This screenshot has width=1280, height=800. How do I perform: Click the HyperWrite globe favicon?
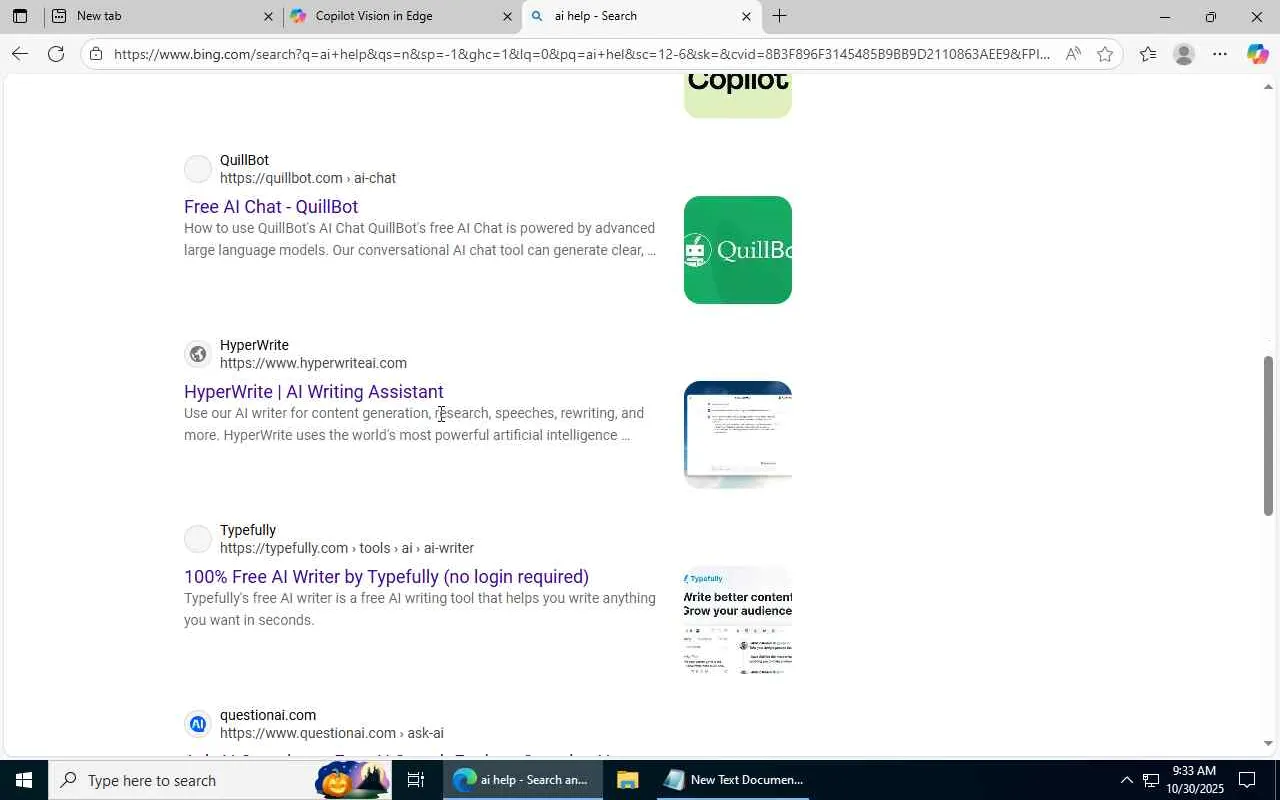[x=198, y=354]
